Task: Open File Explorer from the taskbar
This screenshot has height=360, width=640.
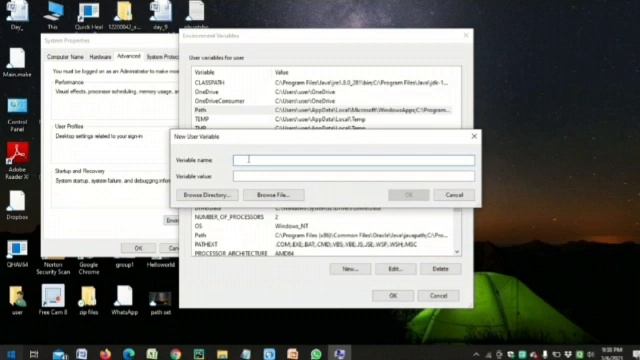Action: (222, 354)
